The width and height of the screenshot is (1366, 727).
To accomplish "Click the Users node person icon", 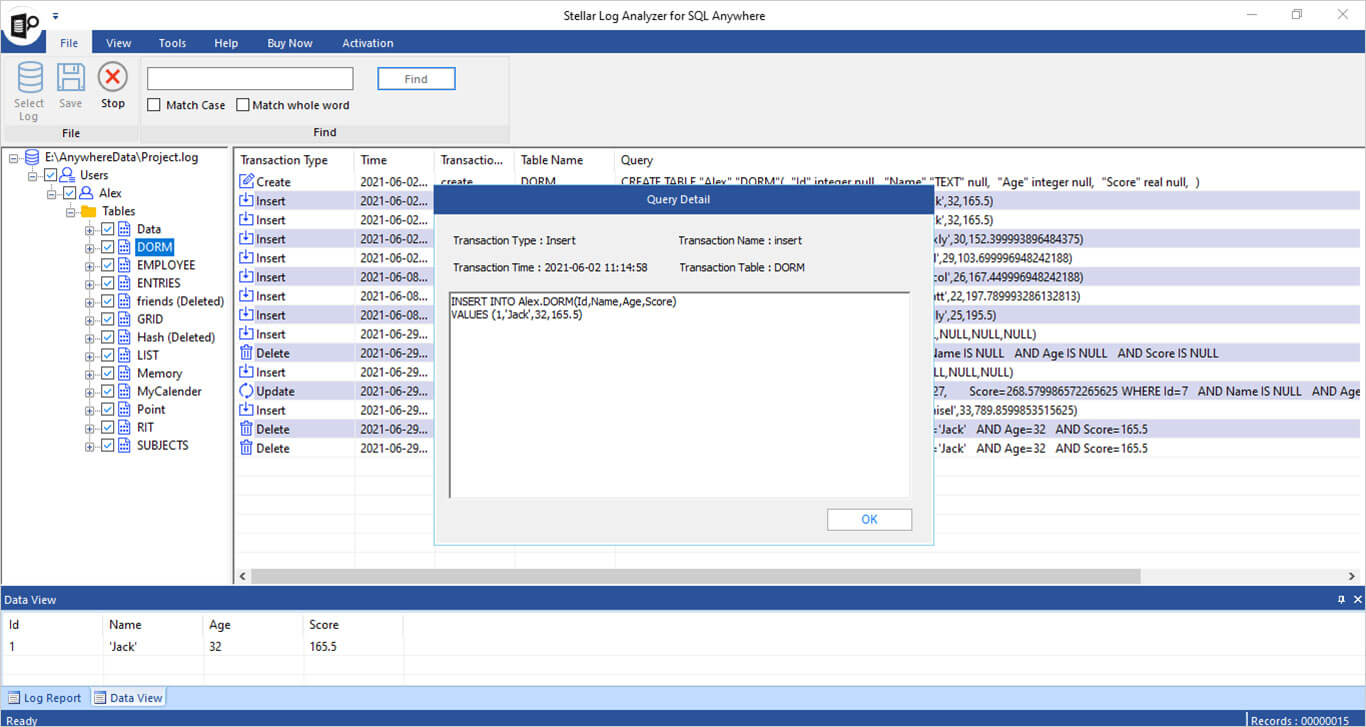I will click(x=68, y=175).
